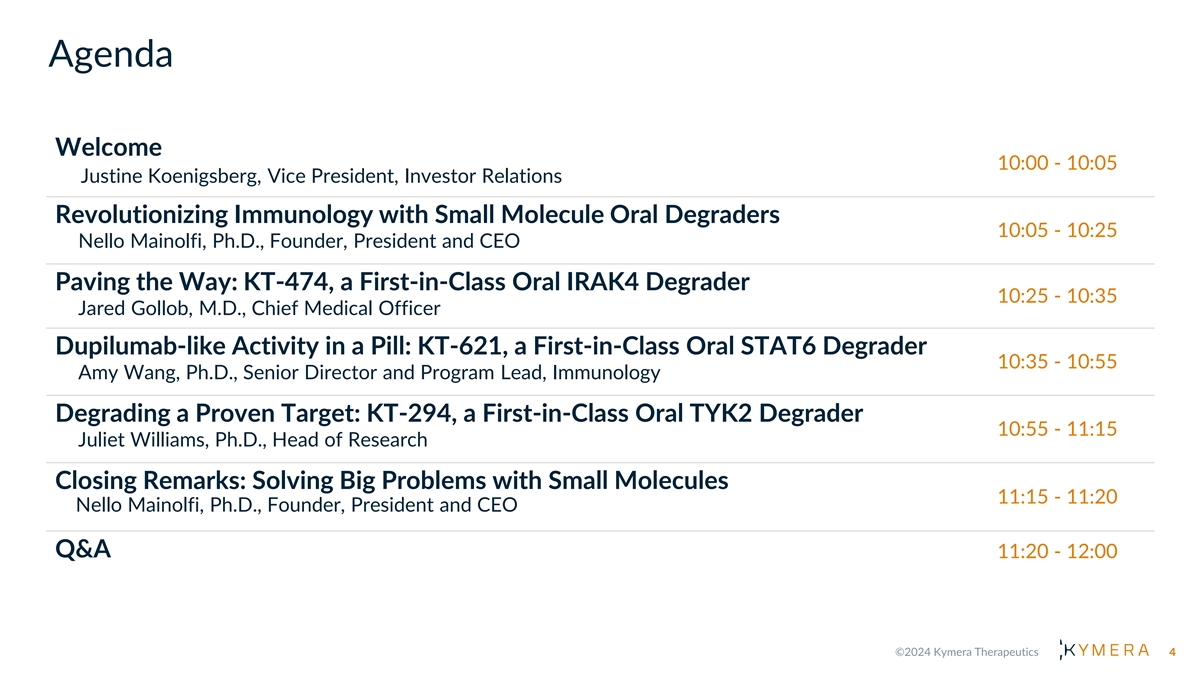Select the KT-294 TYK2 Degrader heading

pos(459,413)
